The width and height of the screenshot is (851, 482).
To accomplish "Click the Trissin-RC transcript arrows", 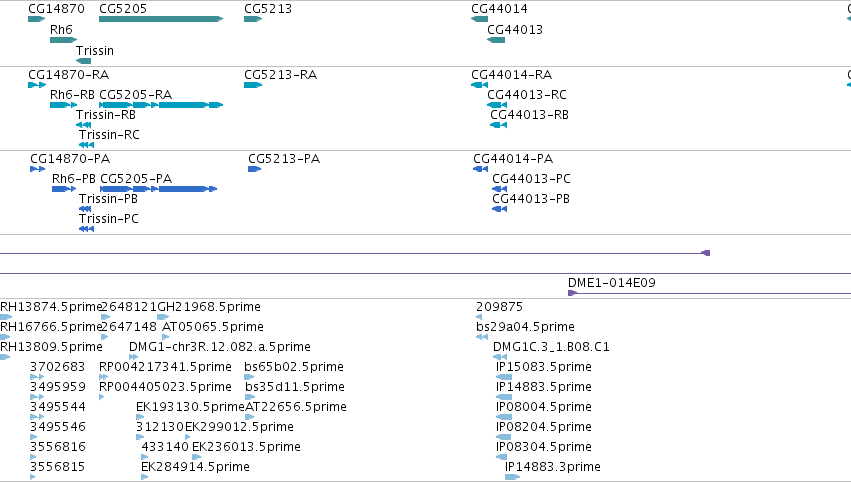I will tap(86, 145).
